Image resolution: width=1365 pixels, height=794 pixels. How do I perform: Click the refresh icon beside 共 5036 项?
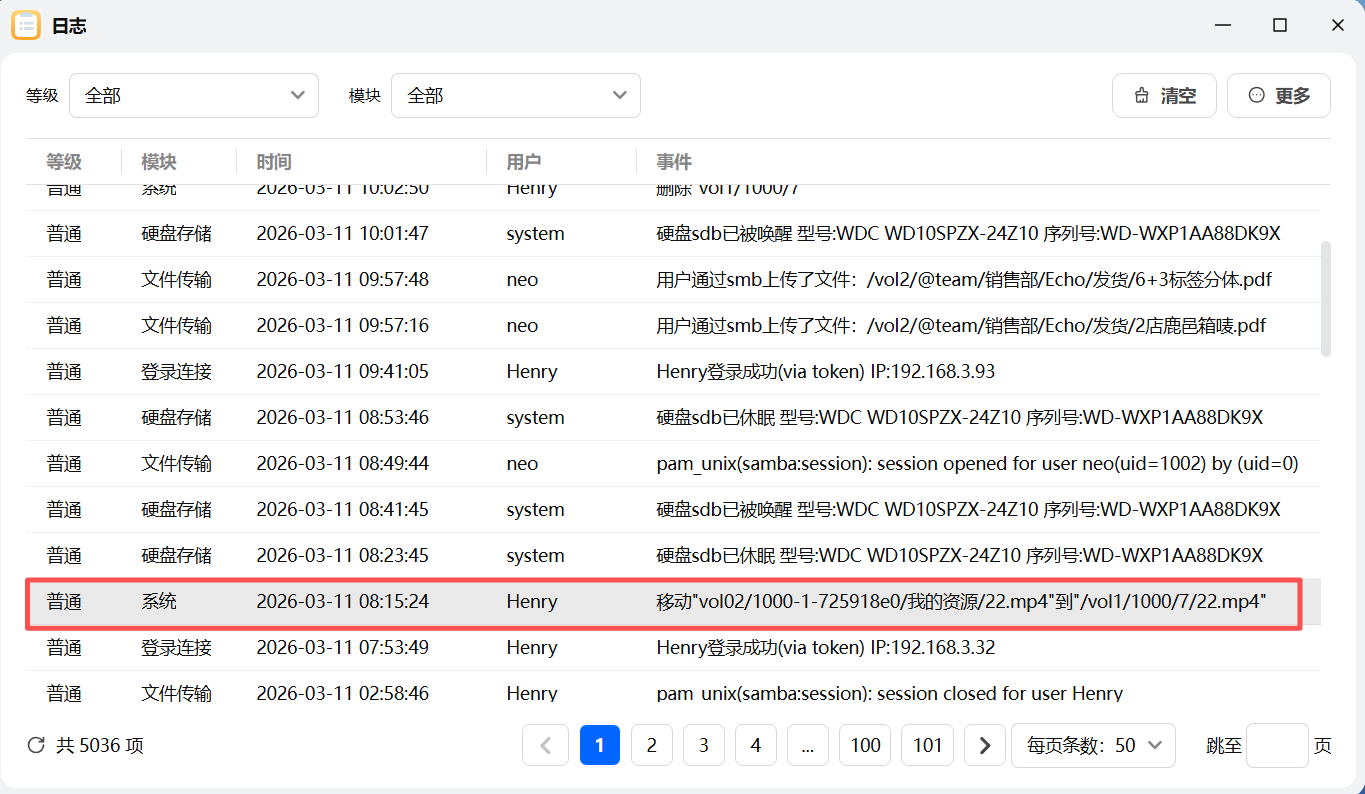point(36,745)
